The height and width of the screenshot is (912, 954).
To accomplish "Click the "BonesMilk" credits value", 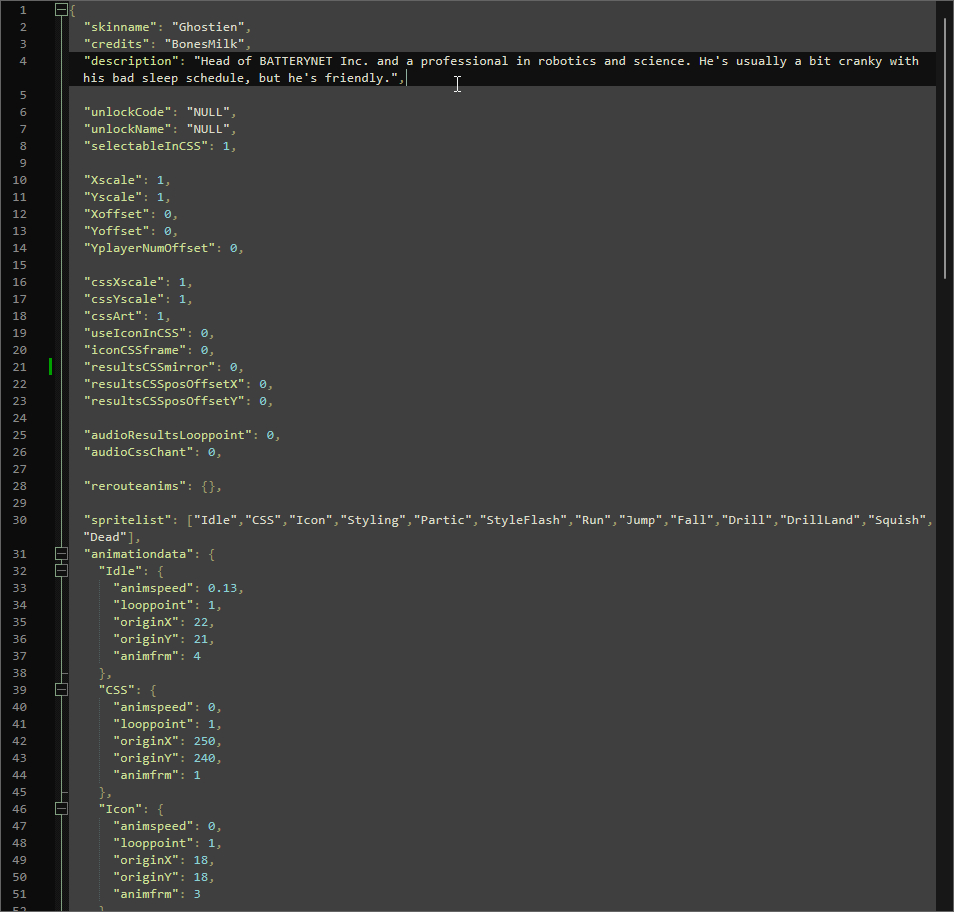I will pyautogui.click(x=207, y=44).
